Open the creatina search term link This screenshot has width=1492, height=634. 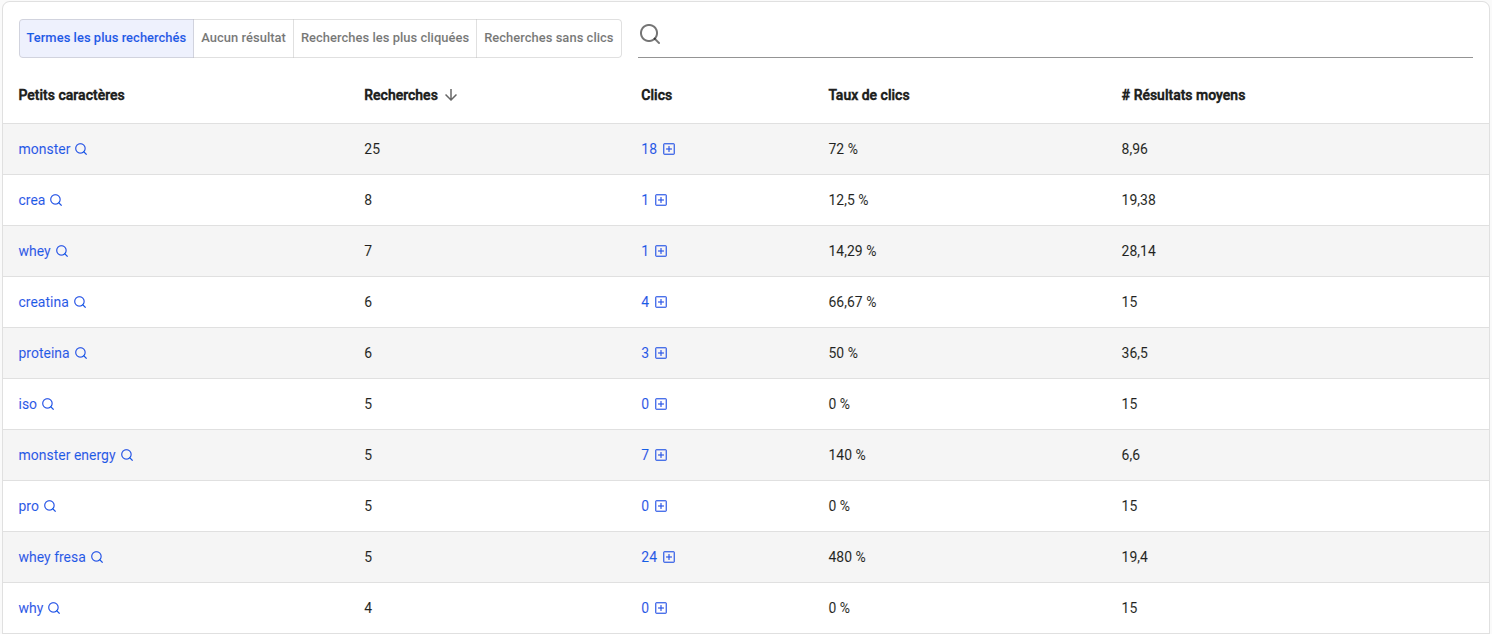click(x=43, y=302)
